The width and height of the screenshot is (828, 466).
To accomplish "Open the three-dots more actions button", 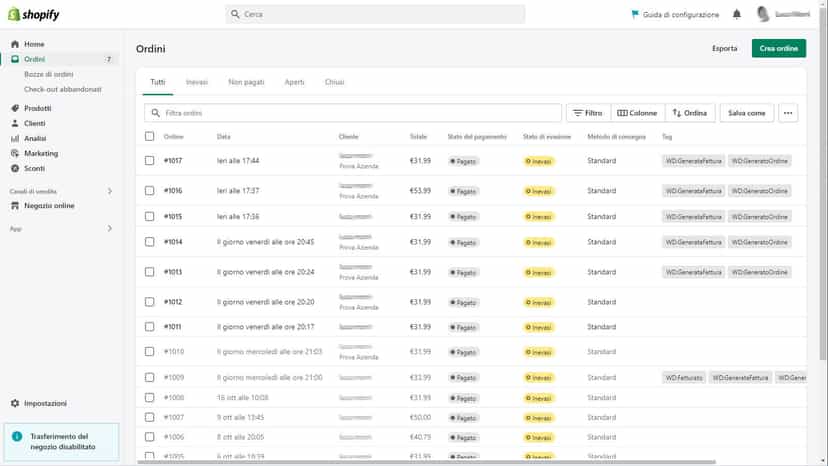I will point(788,113).
